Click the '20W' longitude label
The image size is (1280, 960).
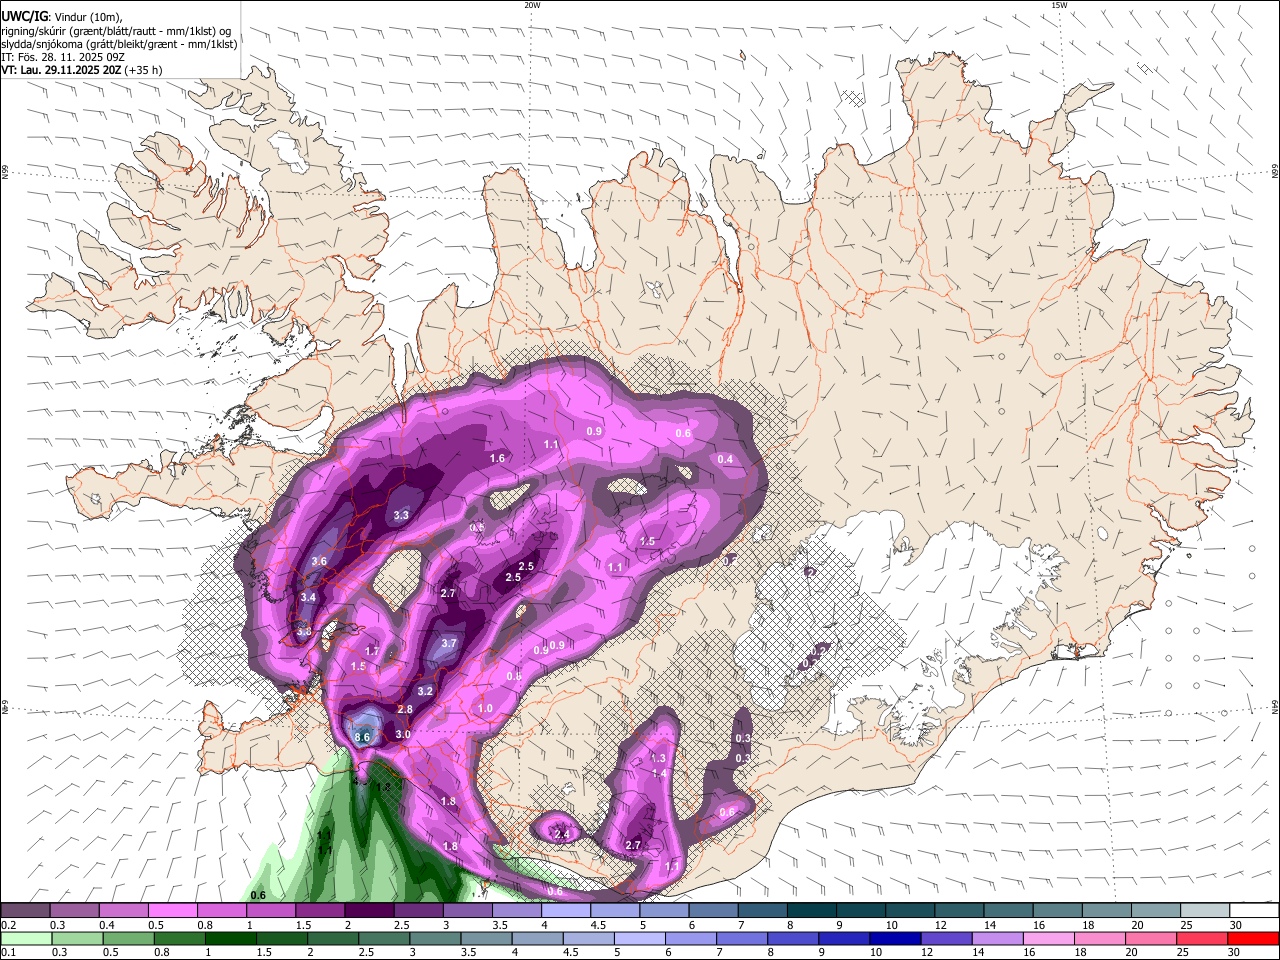(x=532, y=5)
